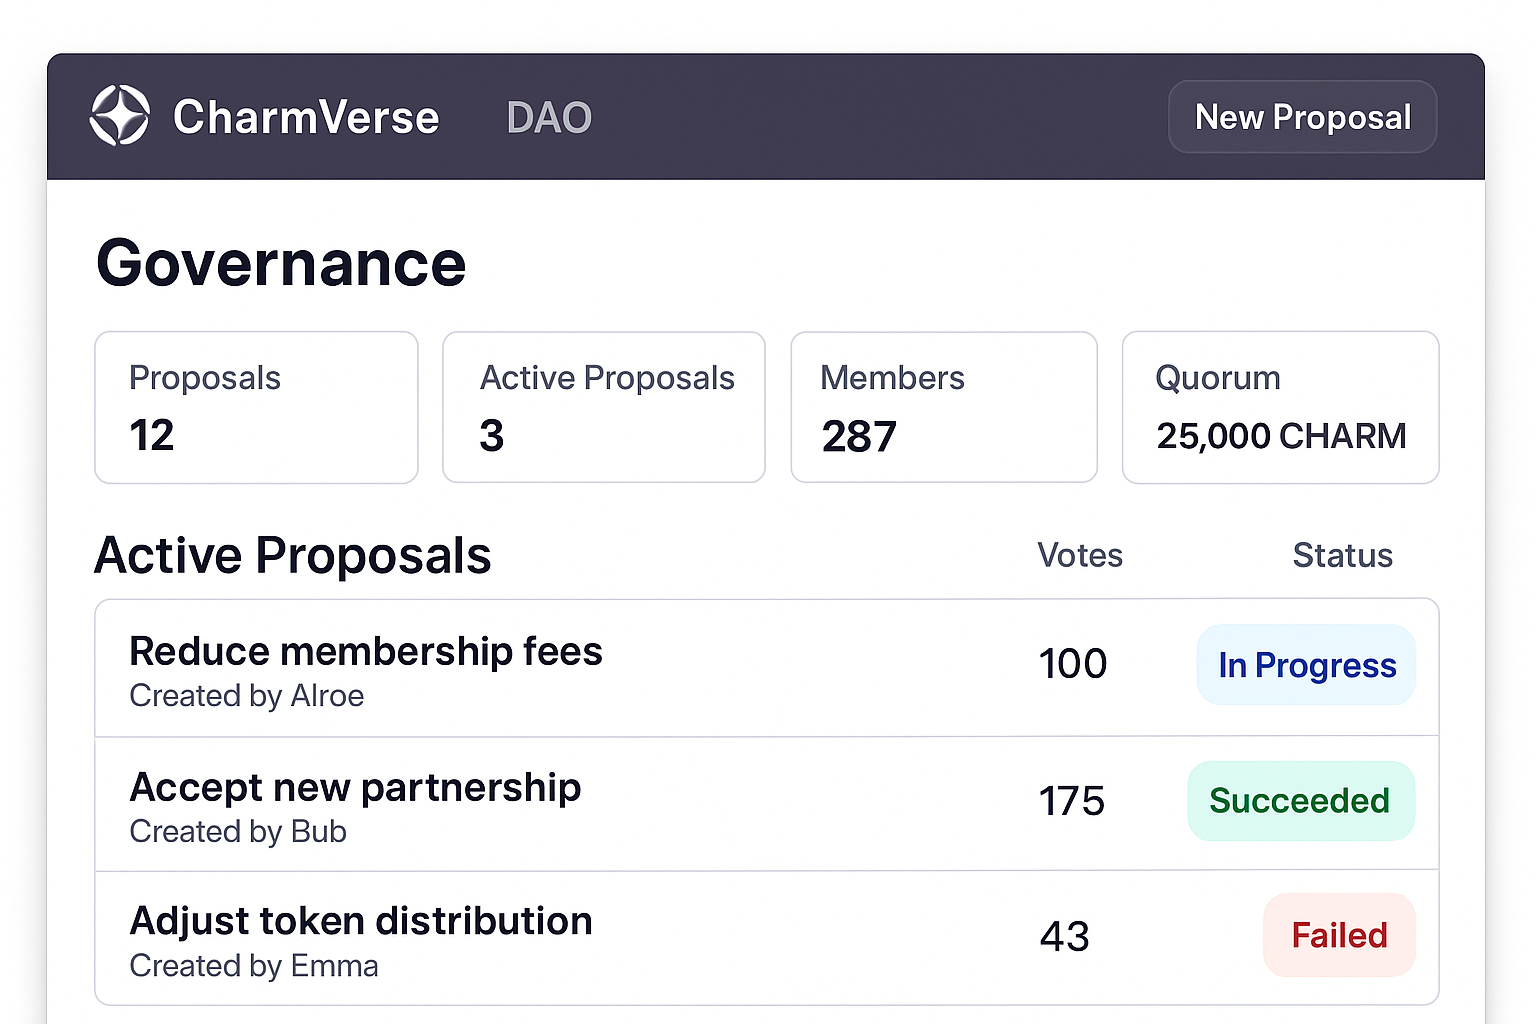
Task: Toggle the Failed badge on Adjust token distribution
Action: [x=1338, y=935]
